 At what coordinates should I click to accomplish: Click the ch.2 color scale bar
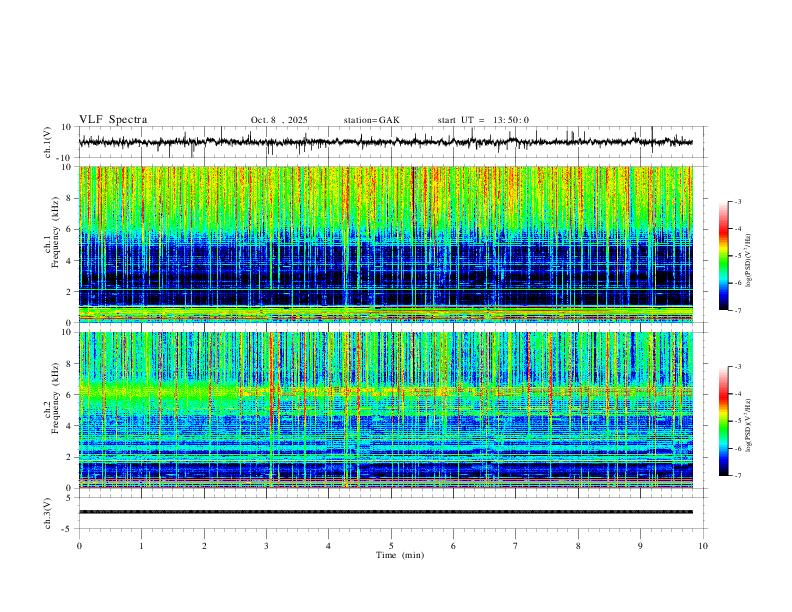pyautogui.click(x=723, y=421)
